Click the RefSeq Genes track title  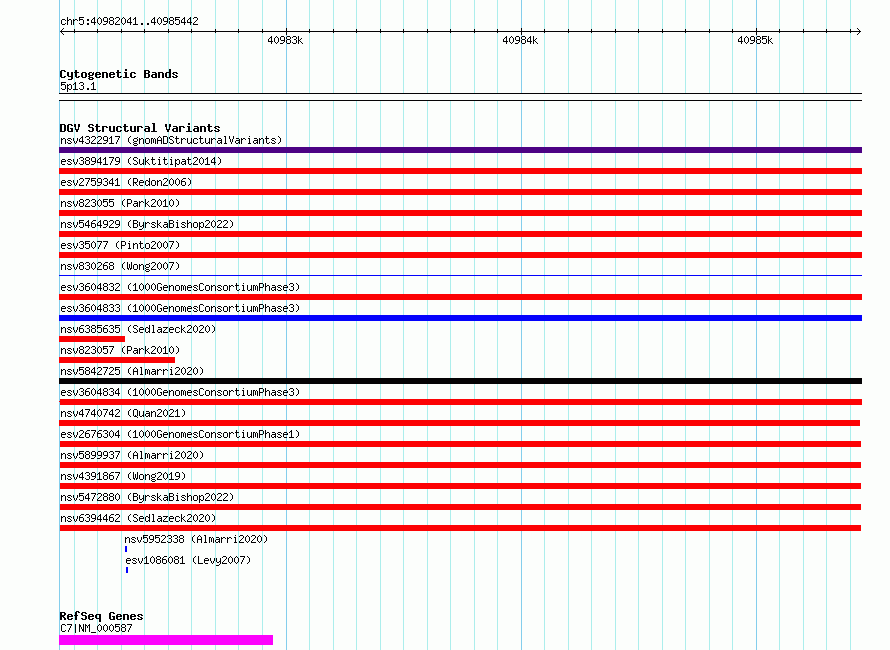(x=101, y=616)
